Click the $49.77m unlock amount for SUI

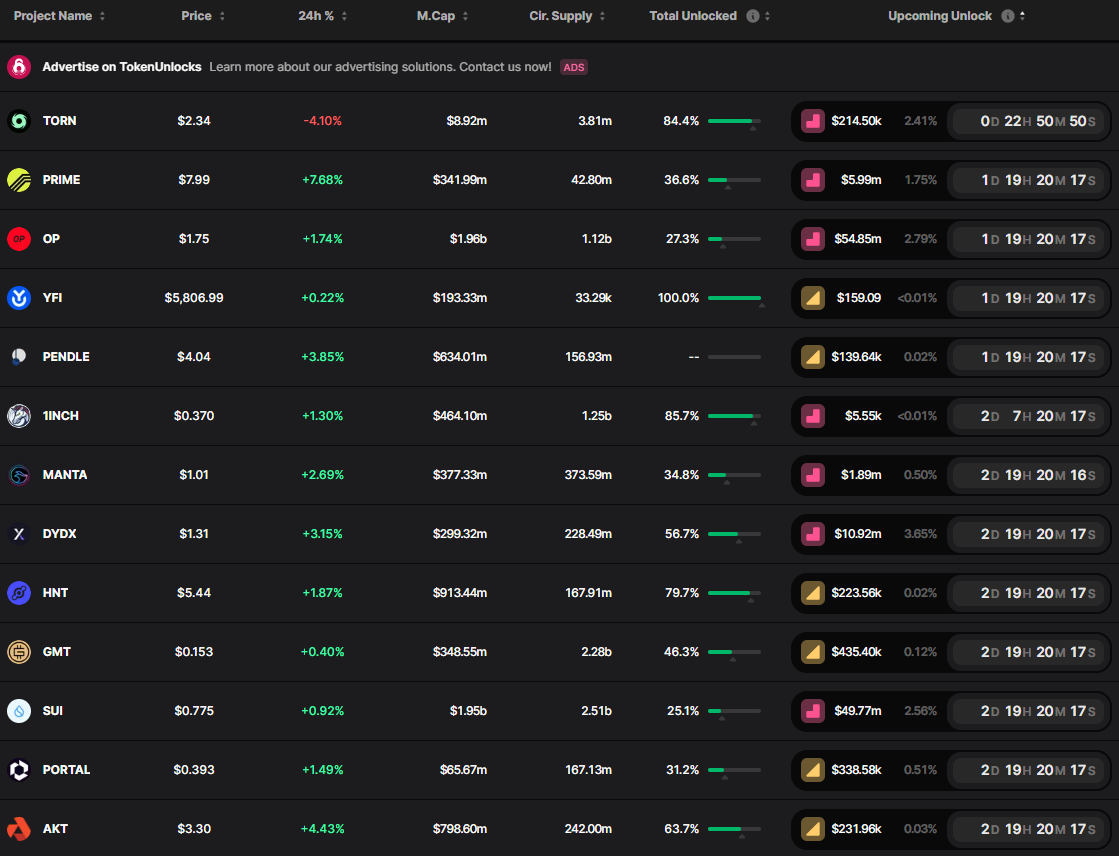click(858, 710)
